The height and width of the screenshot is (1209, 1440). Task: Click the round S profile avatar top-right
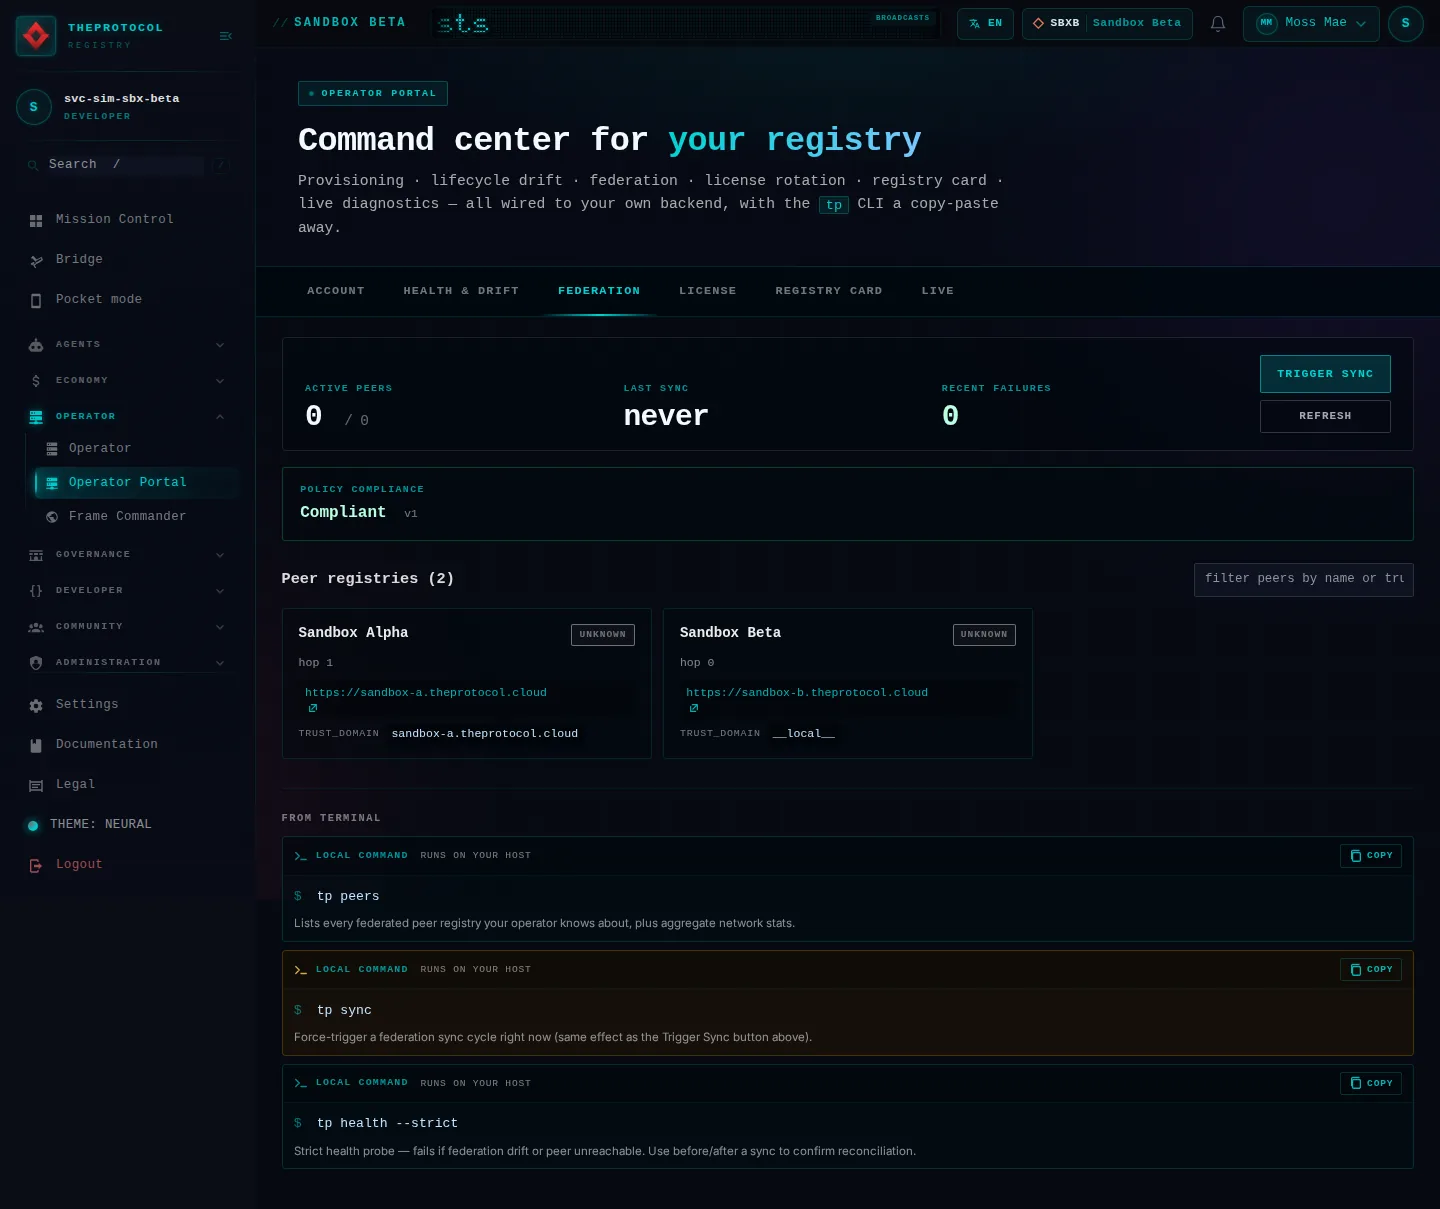[1406, 24]
